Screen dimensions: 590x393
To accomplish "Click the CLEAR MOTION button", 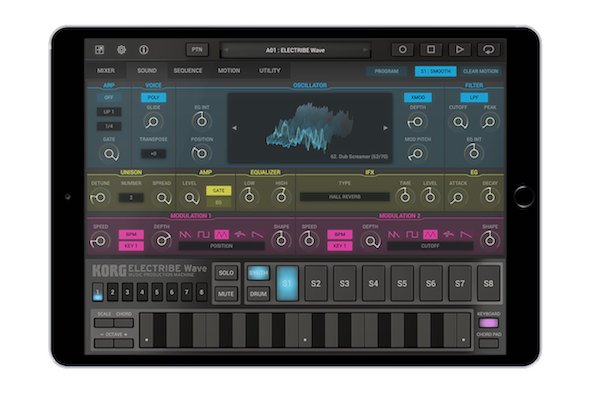I will tap(481, 71).
